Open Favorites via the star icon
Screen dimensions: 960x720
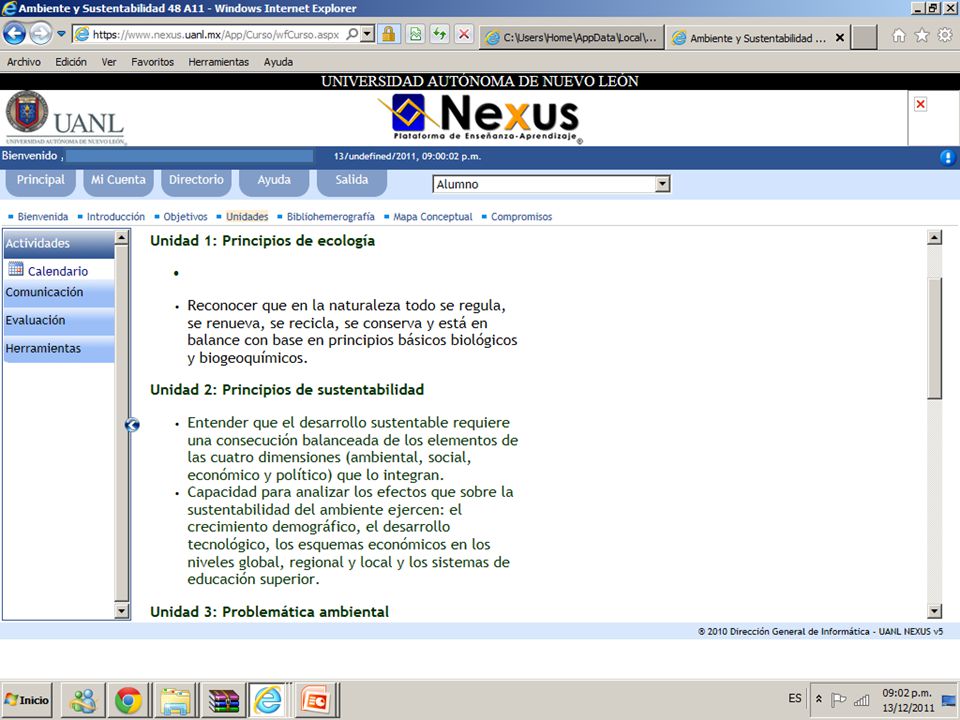click(x=921, y=36)
